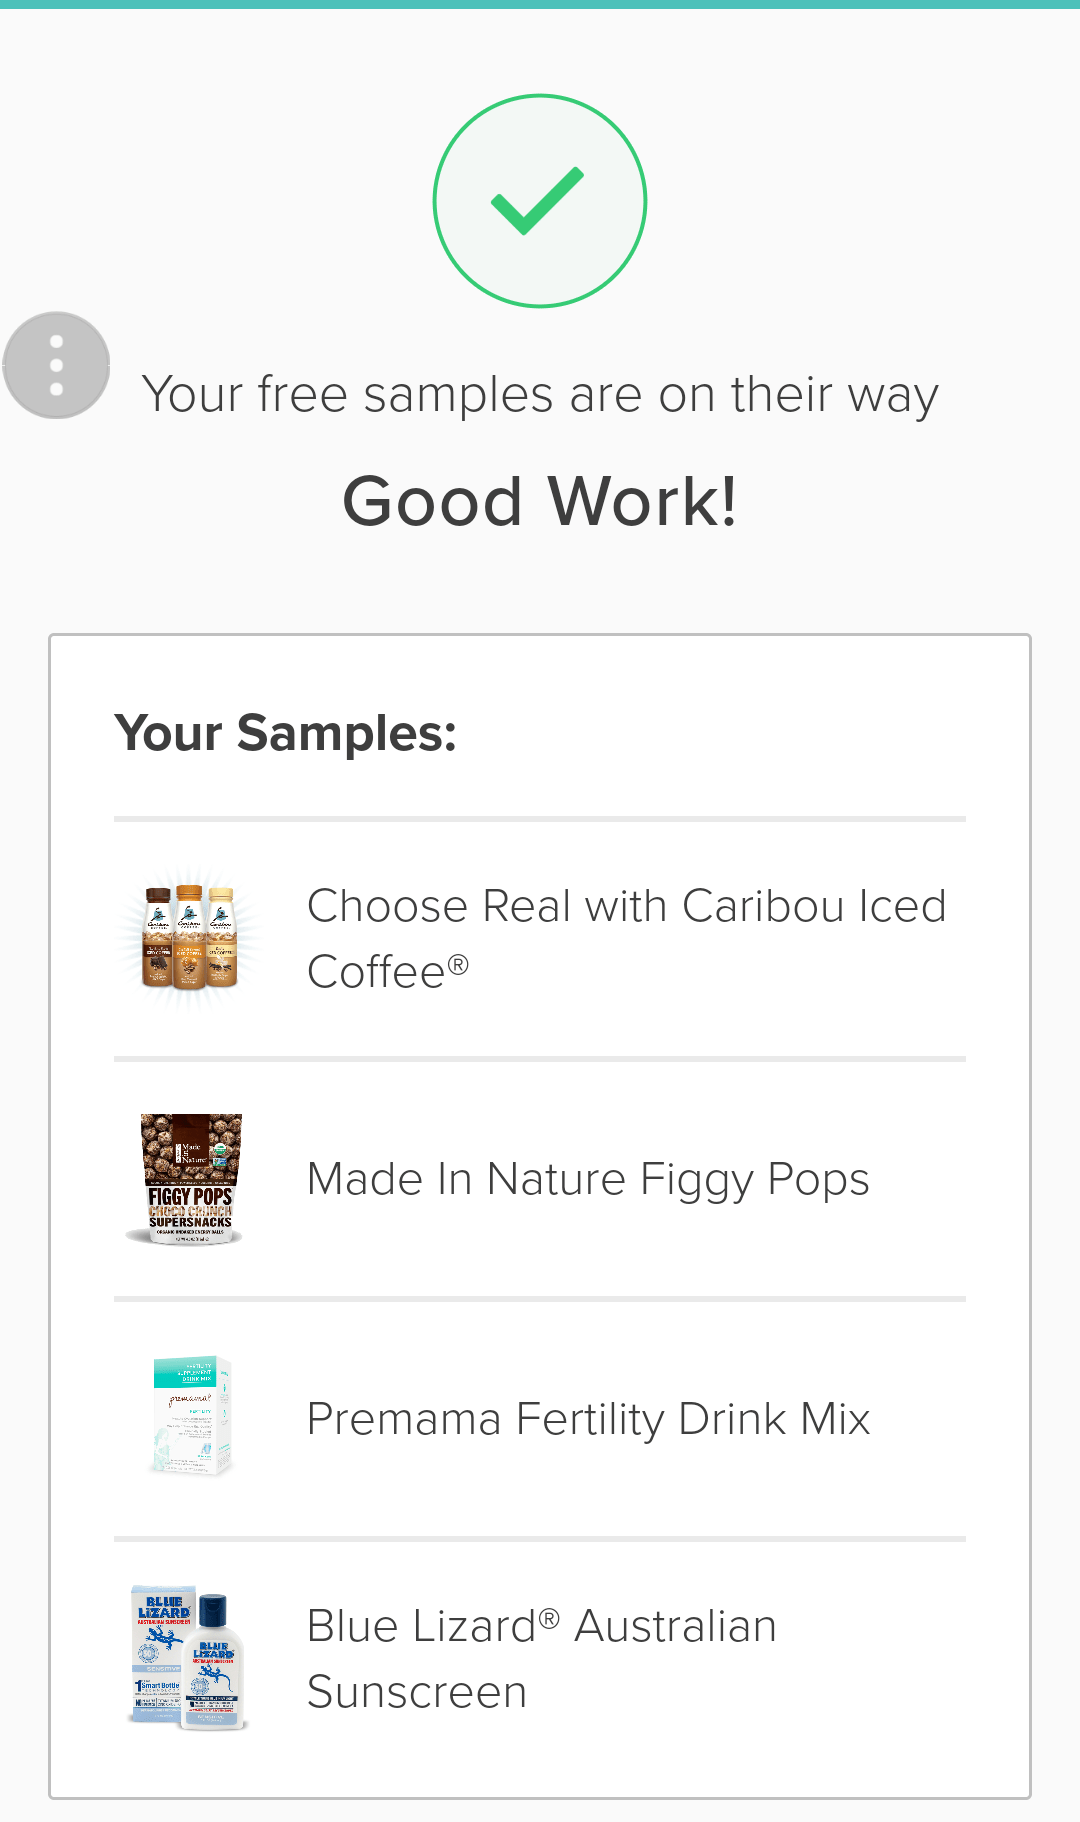The image size is (1080, 1822).
Task: Click the divider line below 'Your Samples:'
Action: 540,819
